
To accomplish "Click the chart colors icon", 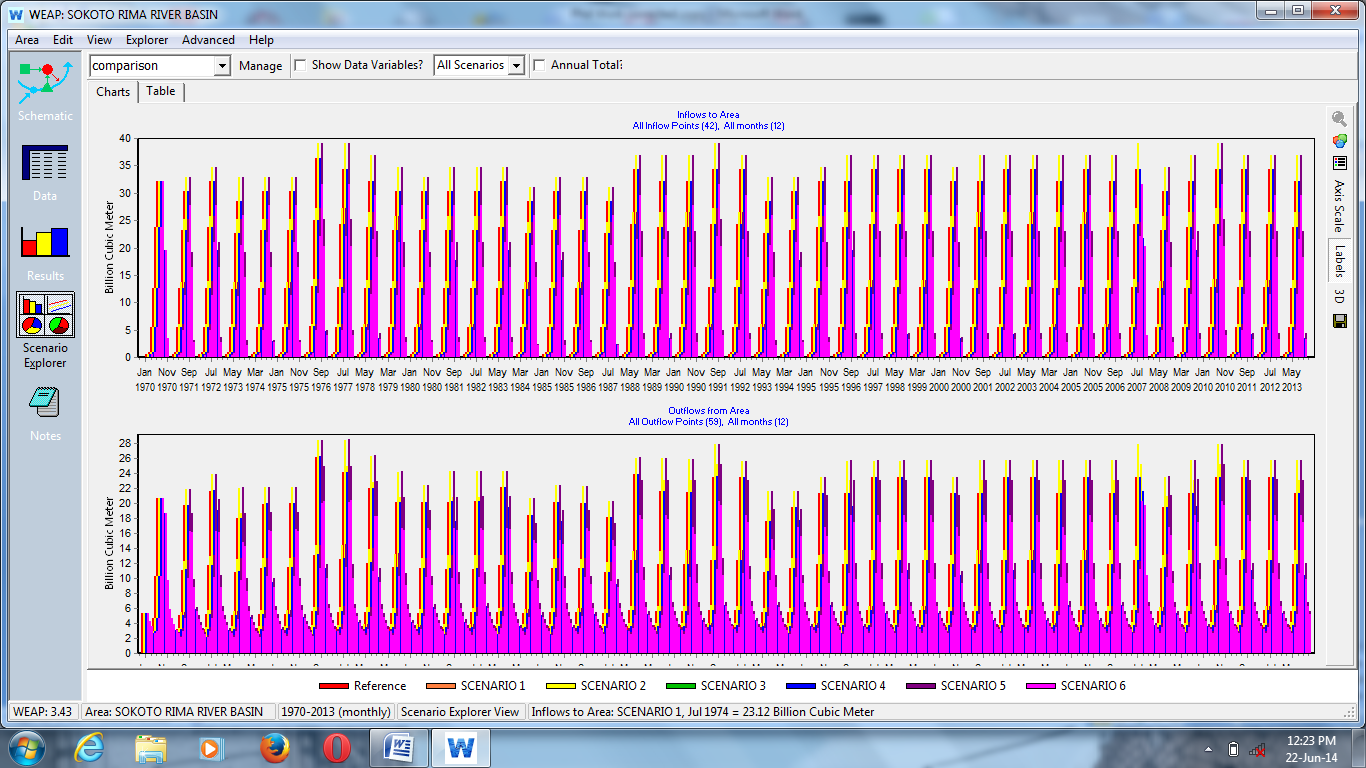I will point(1339,141).
